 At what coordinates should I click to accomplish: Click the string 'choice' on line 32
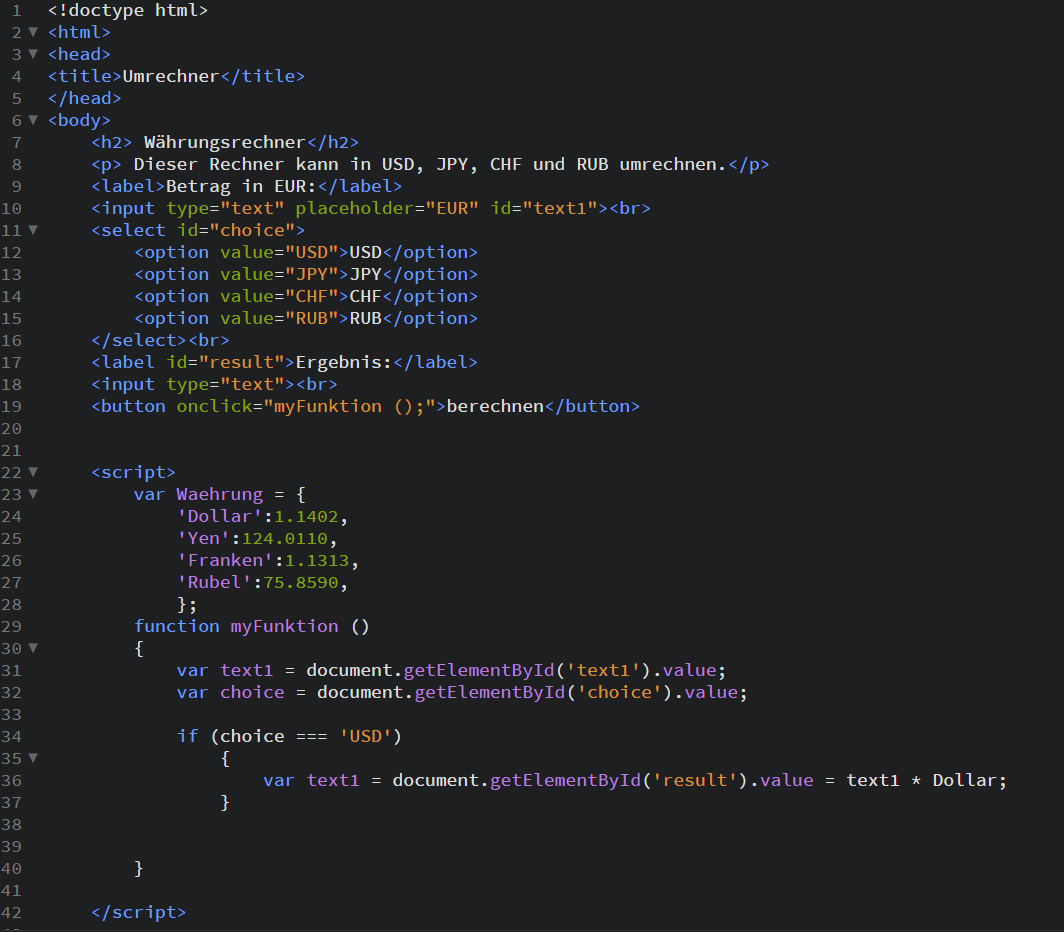620,692
